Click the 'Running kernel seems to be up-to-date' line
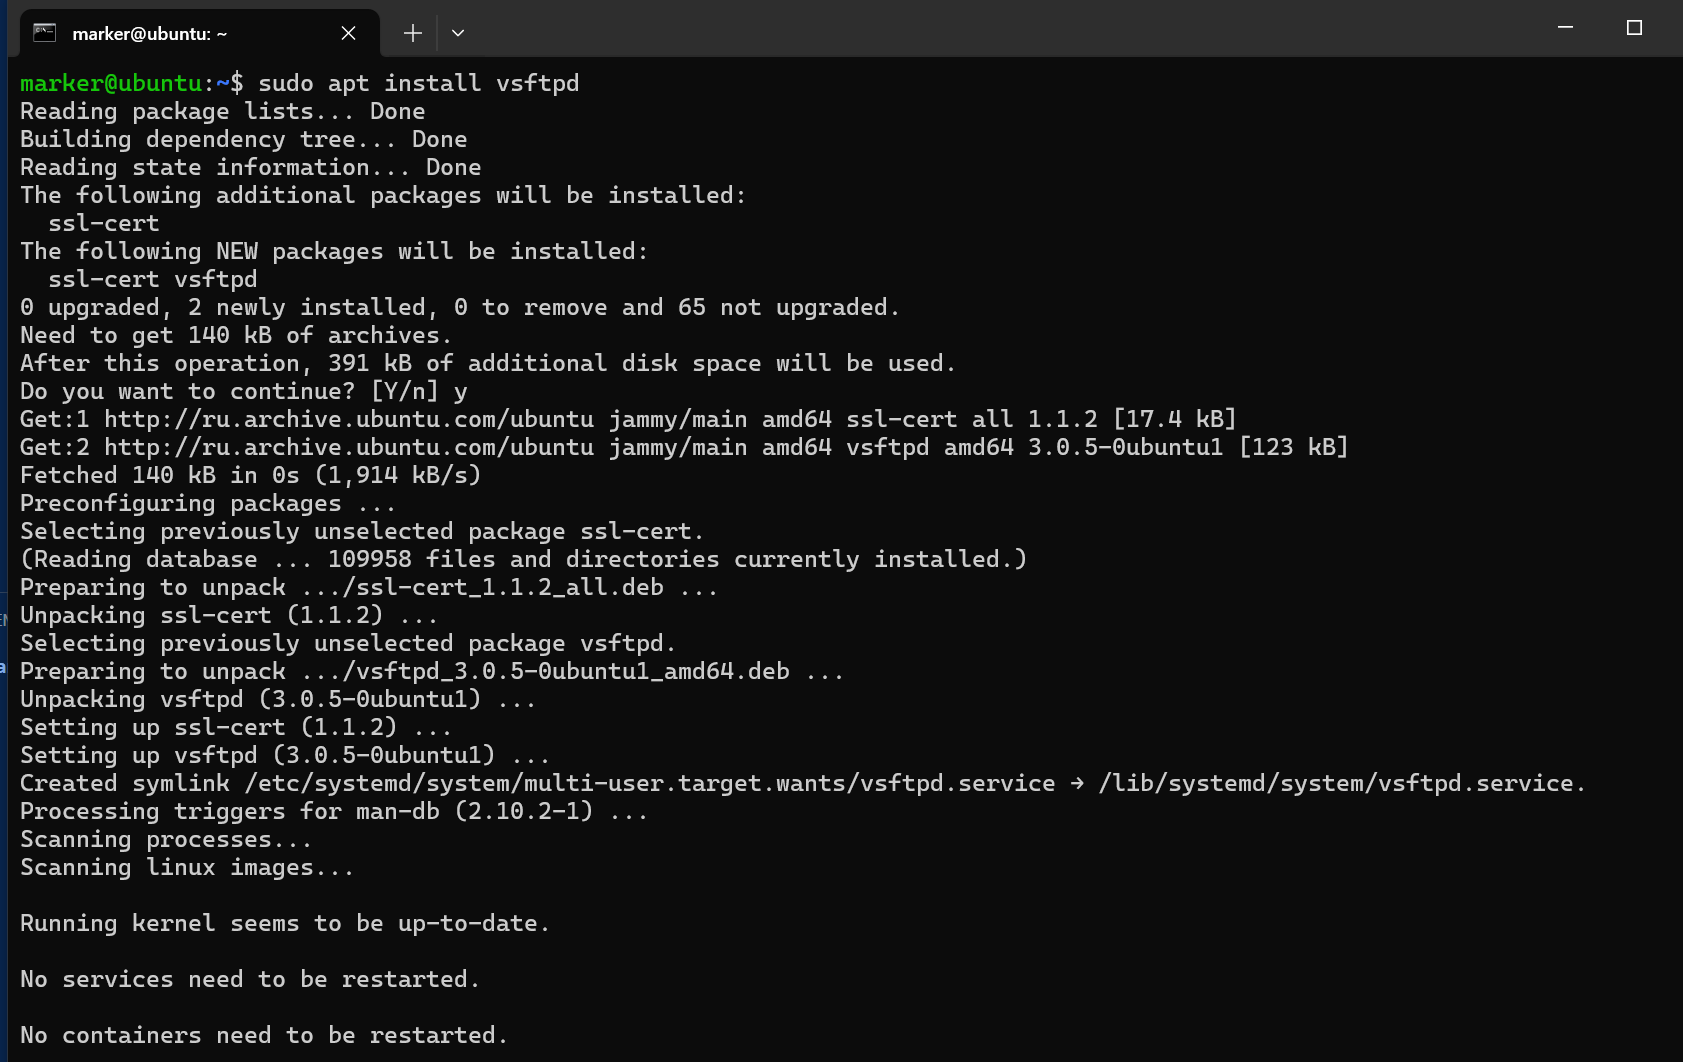The image size is (1683, 1062). point(285,923)
